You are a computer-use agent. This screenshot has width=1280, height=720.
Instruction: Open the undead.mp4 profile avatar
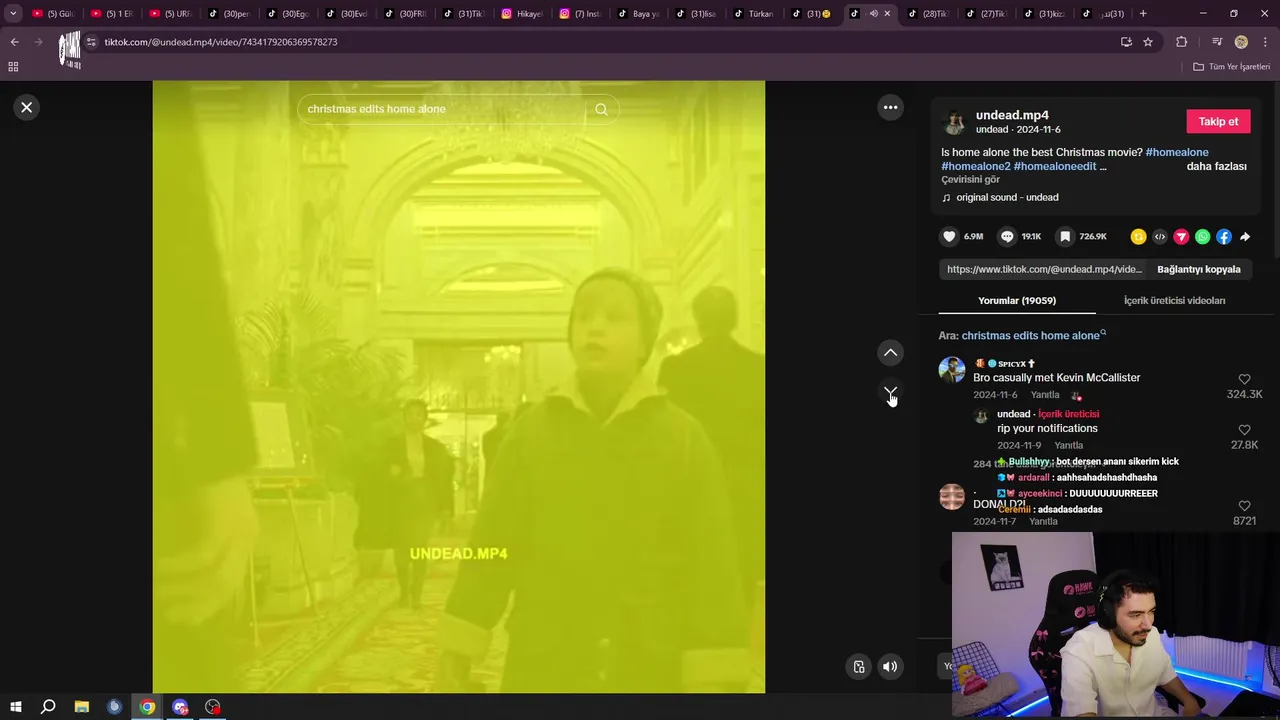pyautogui.click(x=955, y=122)
